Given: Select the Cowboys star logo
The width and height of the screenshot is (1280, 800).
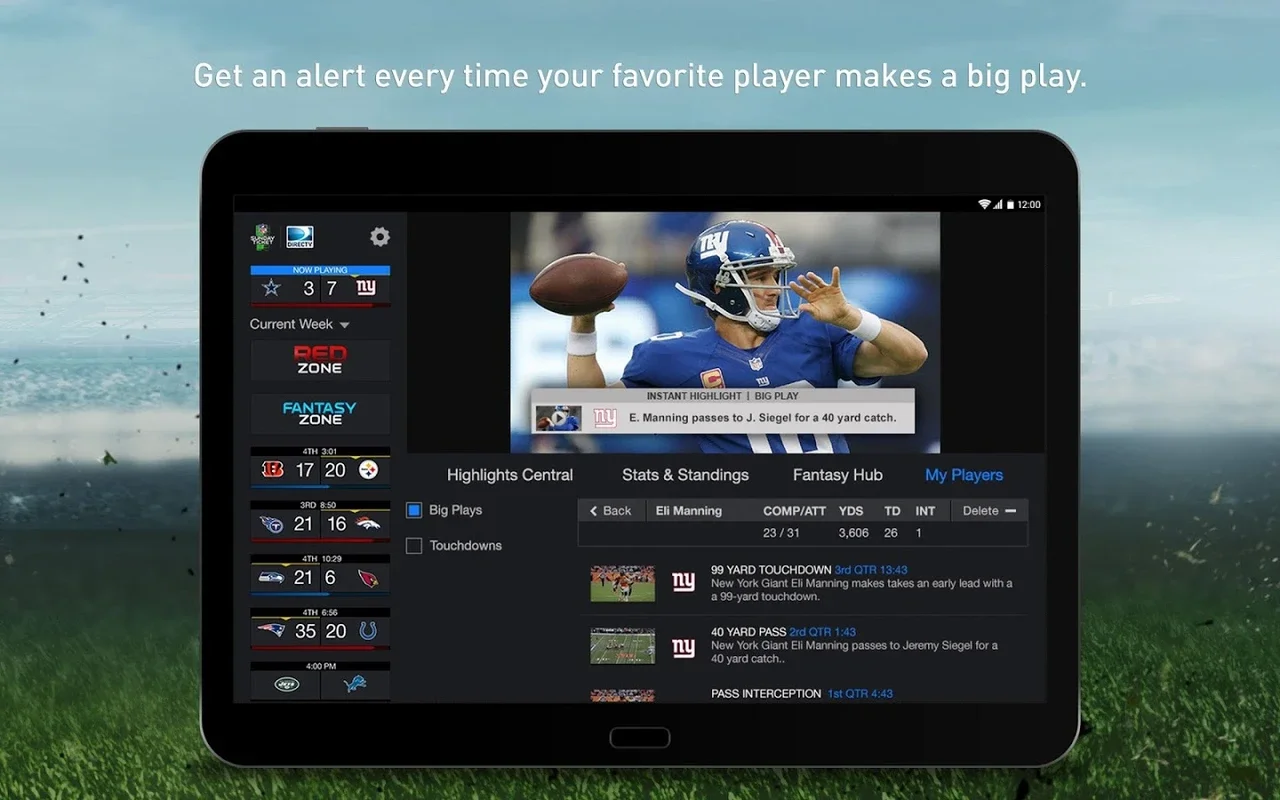Looking at the screenshot, I should (x=271, y=288).
